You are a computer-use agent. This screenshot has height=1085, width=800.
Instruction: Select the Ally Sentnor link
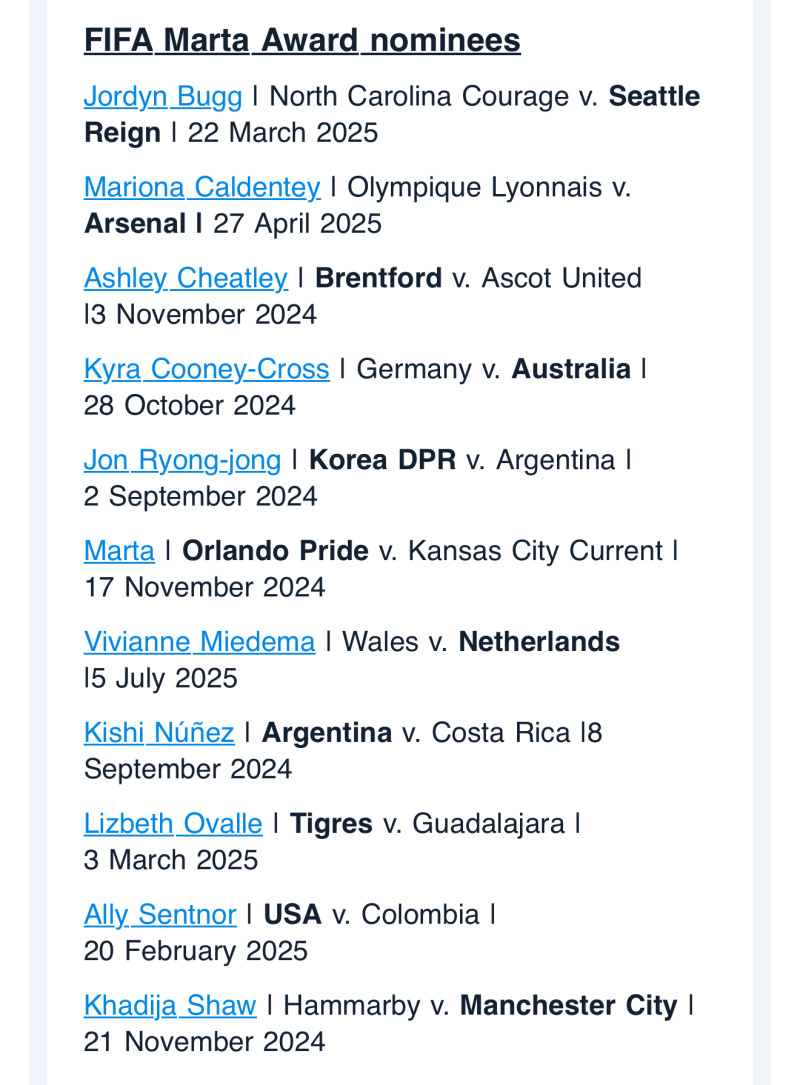point(160,915)
